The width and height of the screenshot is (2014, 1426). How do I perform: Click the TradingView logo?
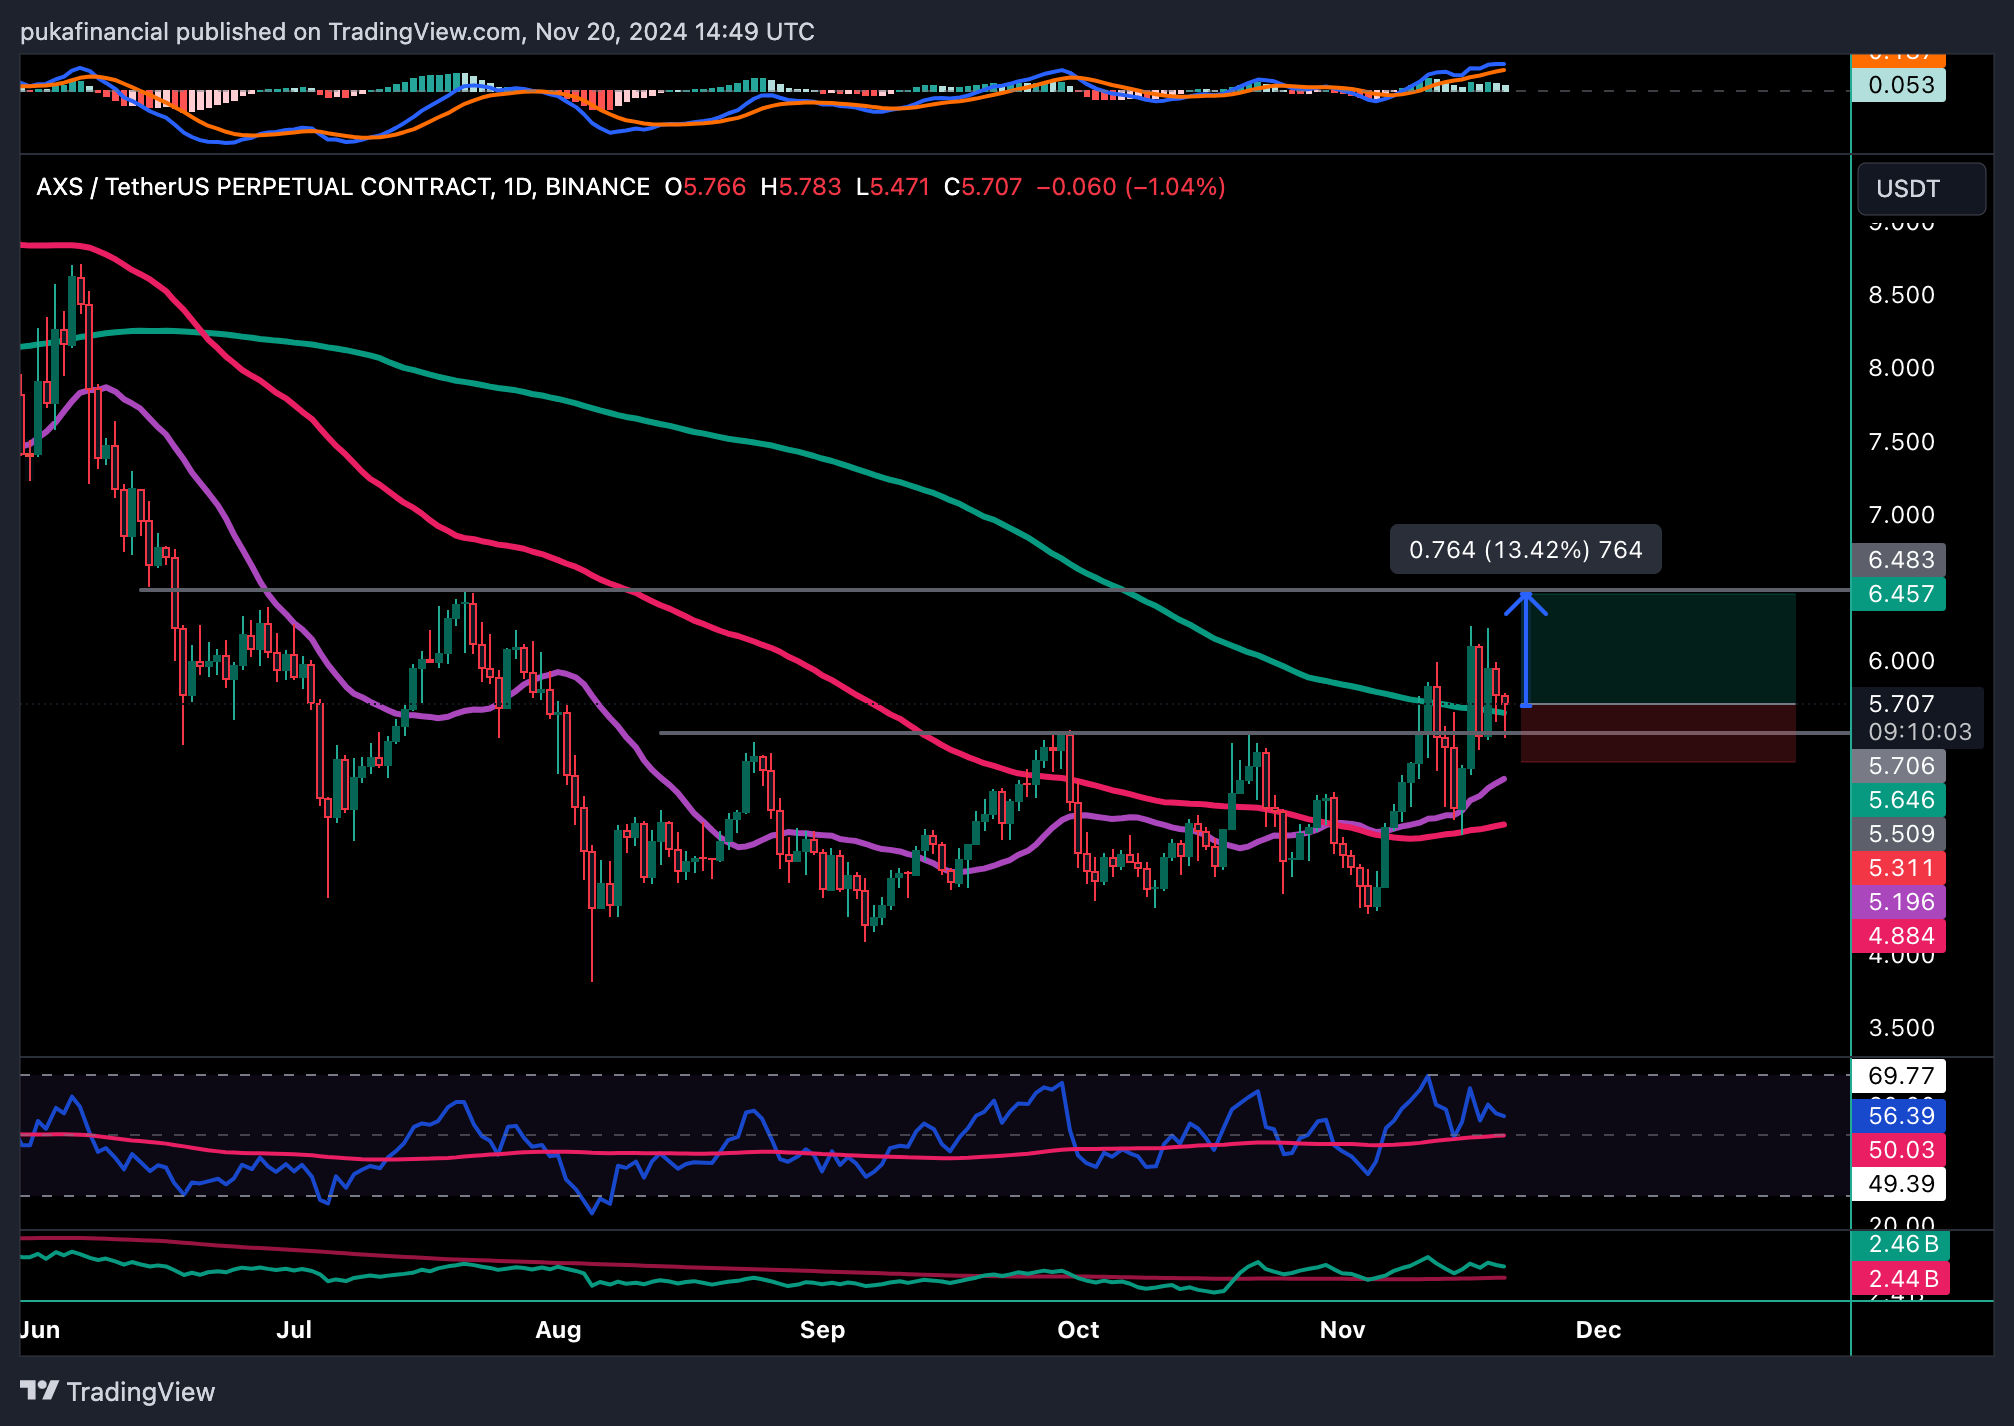click(x=118, y=1391)
